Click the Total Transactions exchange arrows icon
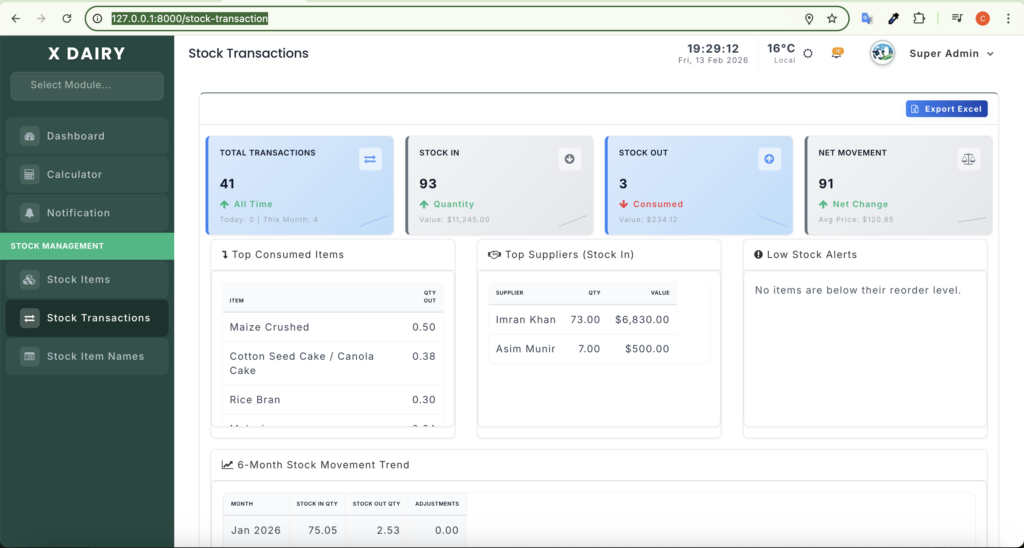 click(x=370, y=159)
